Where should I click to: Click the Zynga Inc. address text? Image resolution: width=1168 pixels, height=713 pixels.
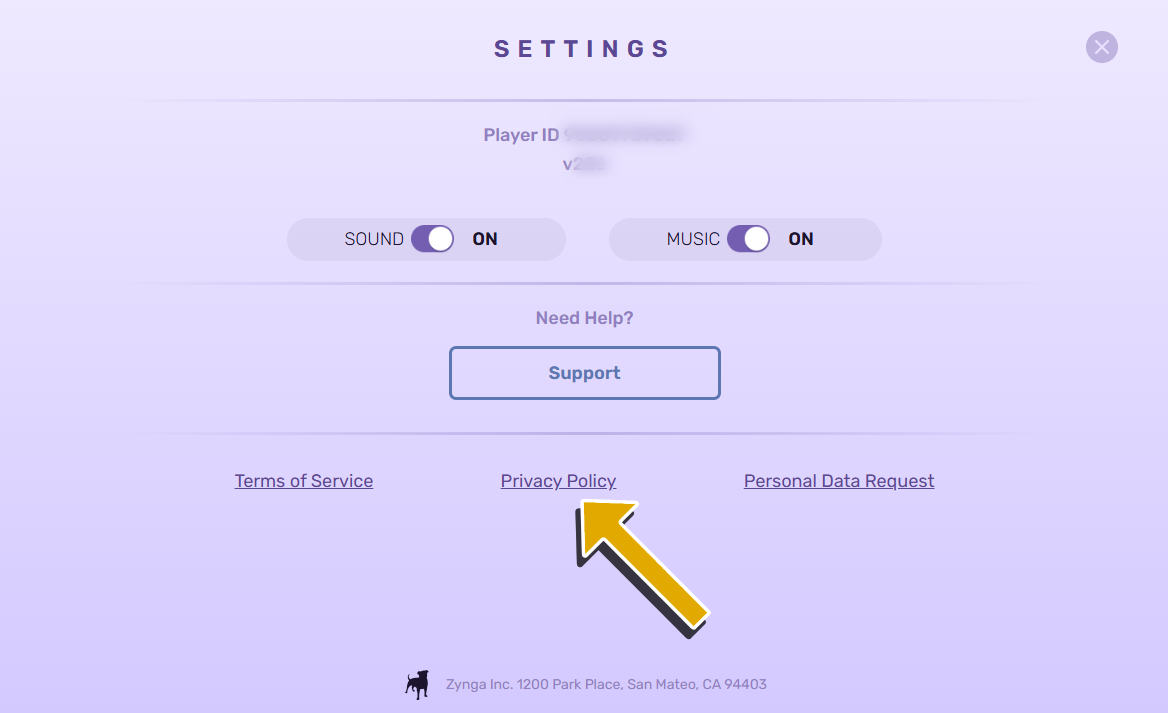coord(606,685)
